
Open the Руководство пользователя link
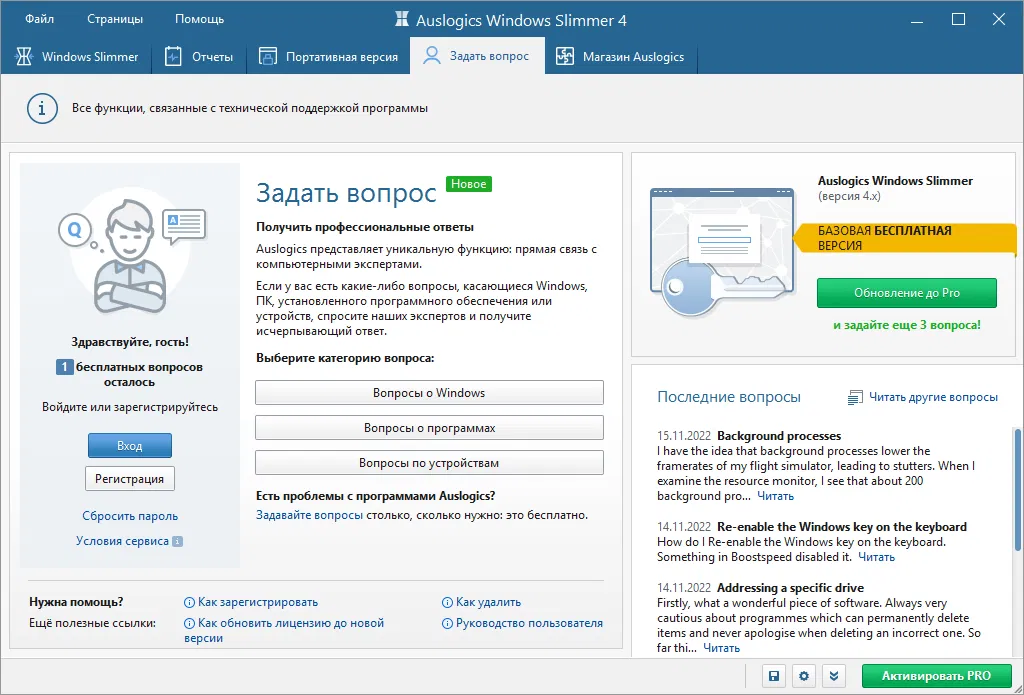[x=529, y=623]
